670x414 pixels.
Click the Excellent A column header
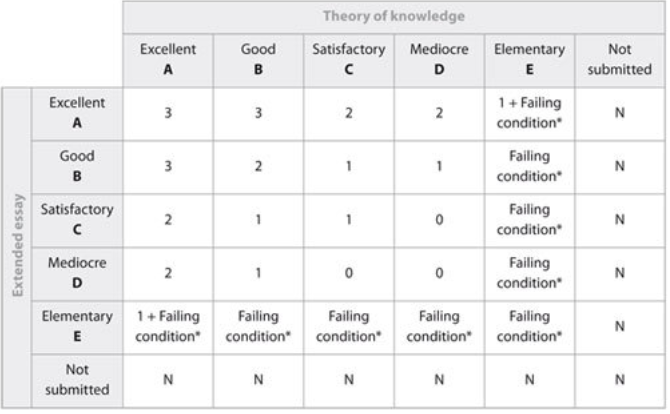point(168,60)
